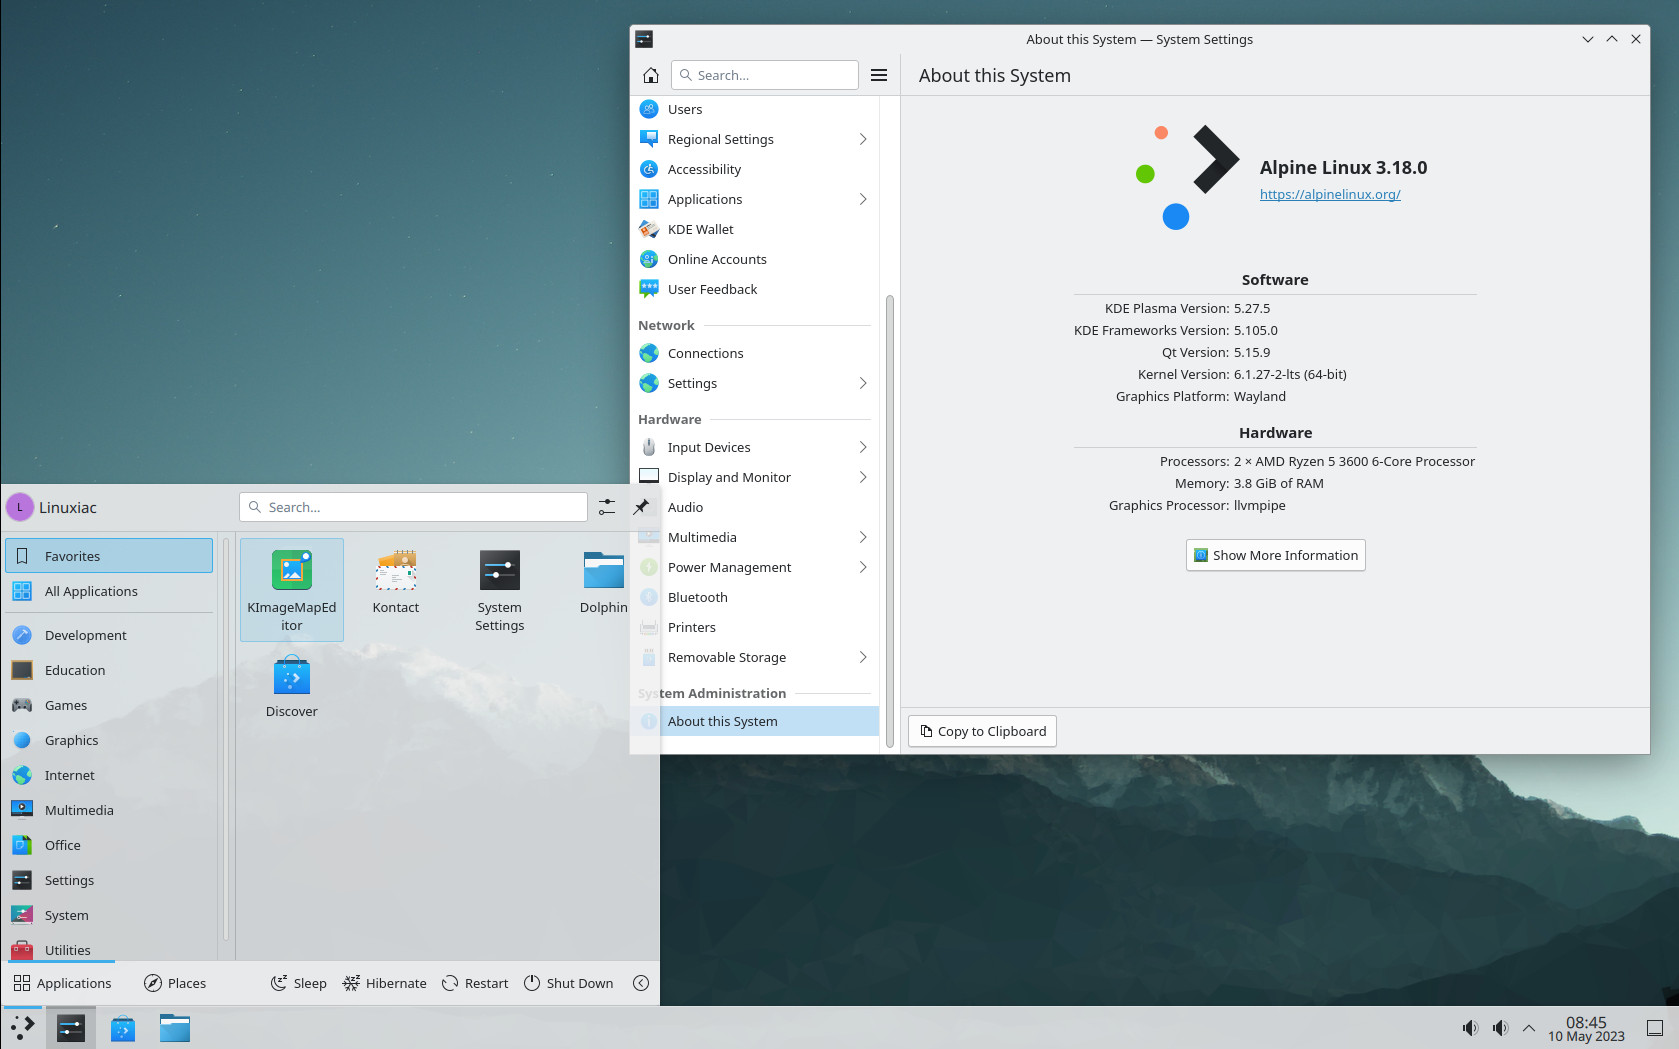Viewport: 1679px width, 1049px height.
Task: Open Accessibility settings
Action: point(755,169)
